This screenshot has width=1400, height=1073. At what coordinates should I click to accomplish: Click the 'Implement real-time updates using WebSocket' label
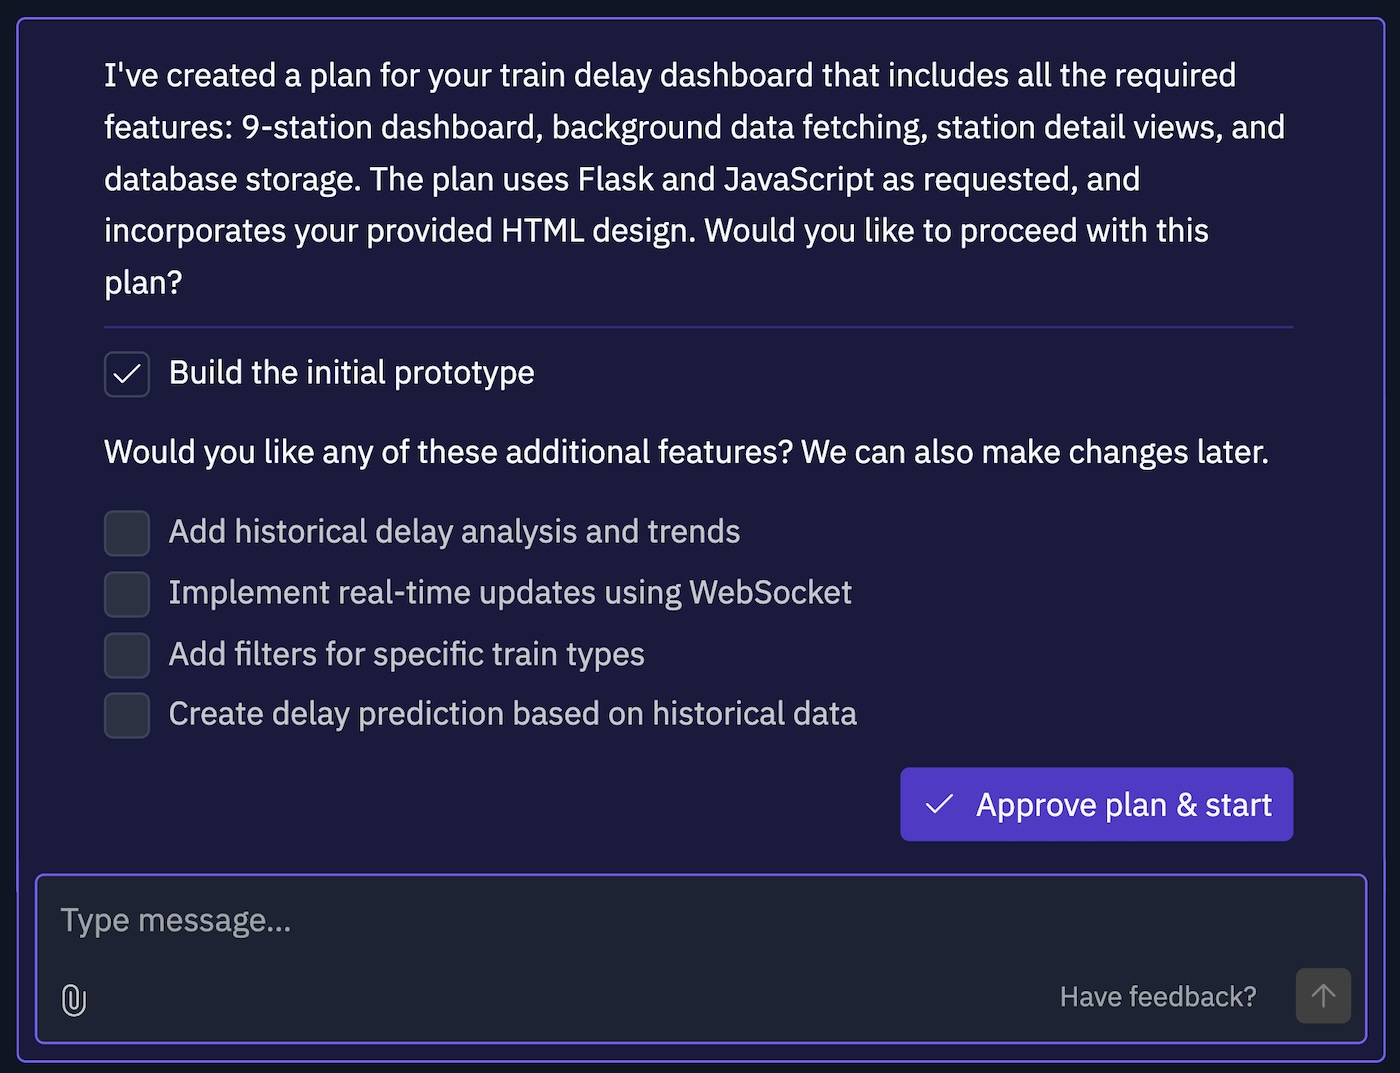pyautogui.click(x=510, y=593)
